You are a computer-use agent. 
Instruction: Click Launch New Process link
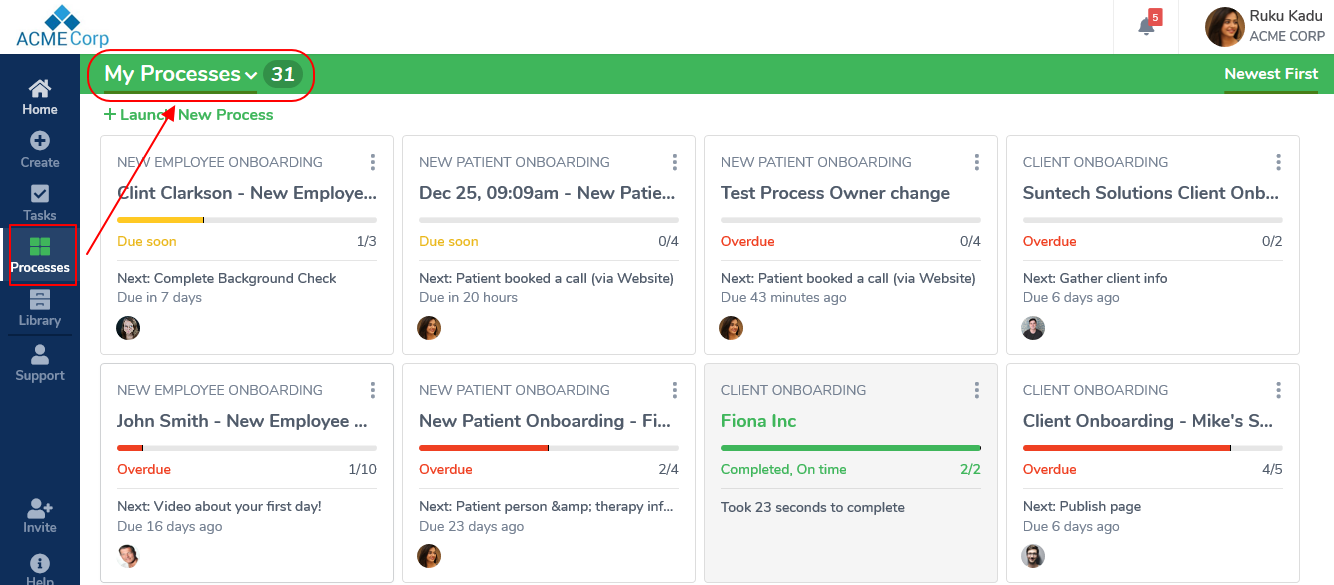(189, 115)
